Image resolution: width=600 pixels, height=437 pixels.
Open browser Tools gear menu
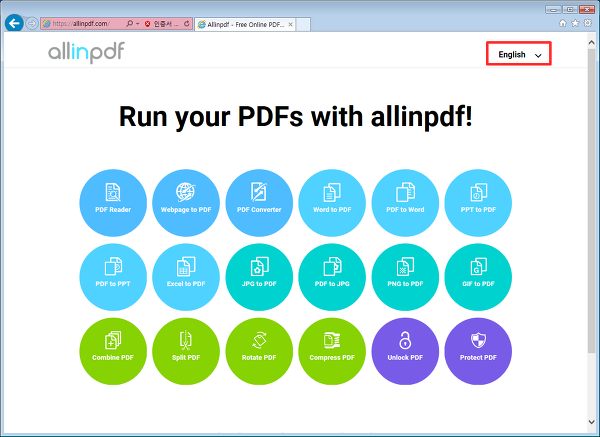[x=588, y=23]
